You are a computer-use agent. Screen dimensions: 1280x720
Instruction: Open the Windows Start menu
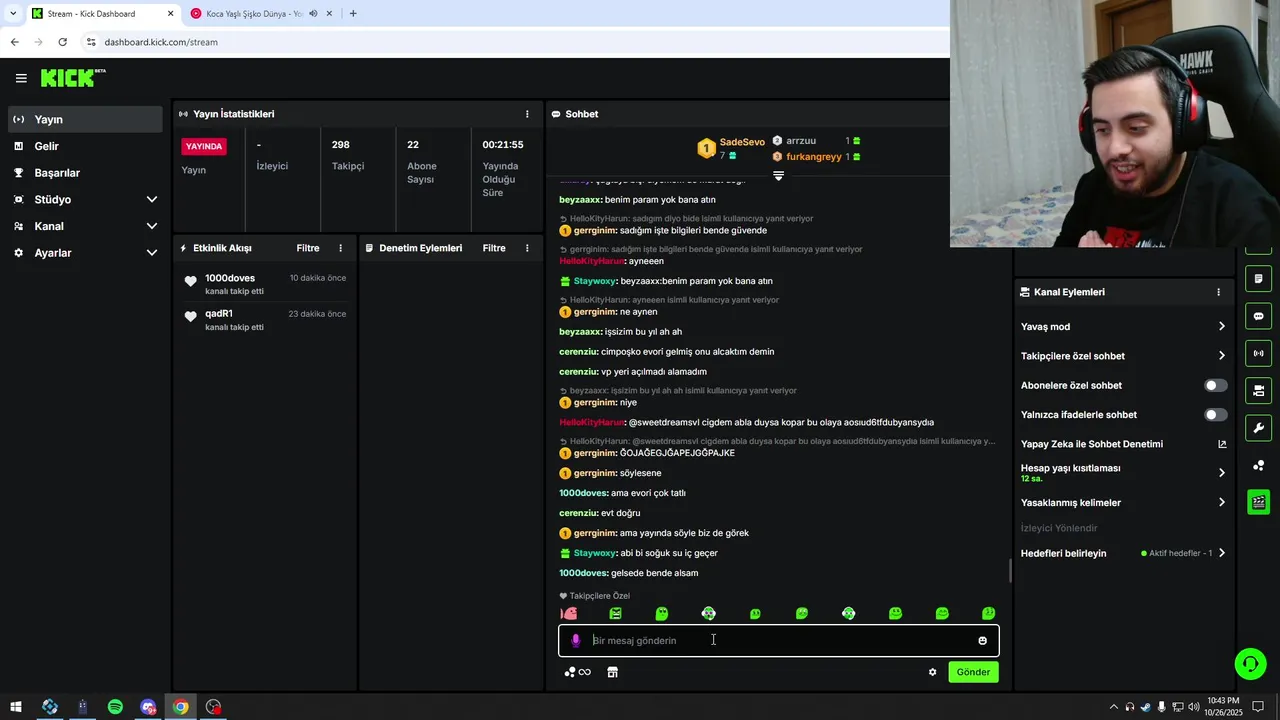click(x=16, y=707)
